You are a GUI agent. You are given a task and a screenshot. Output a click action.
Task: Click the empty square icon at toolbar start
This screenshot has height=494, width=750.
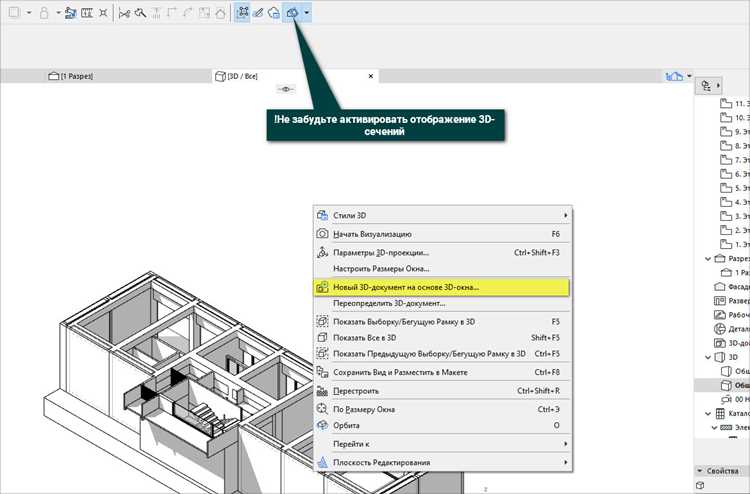(x=14, y=12)
